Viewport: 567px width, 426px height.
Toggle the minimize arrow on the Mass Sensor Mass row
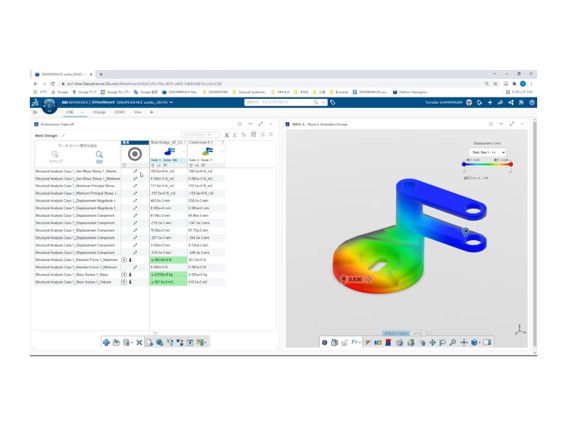coord(131,274)
